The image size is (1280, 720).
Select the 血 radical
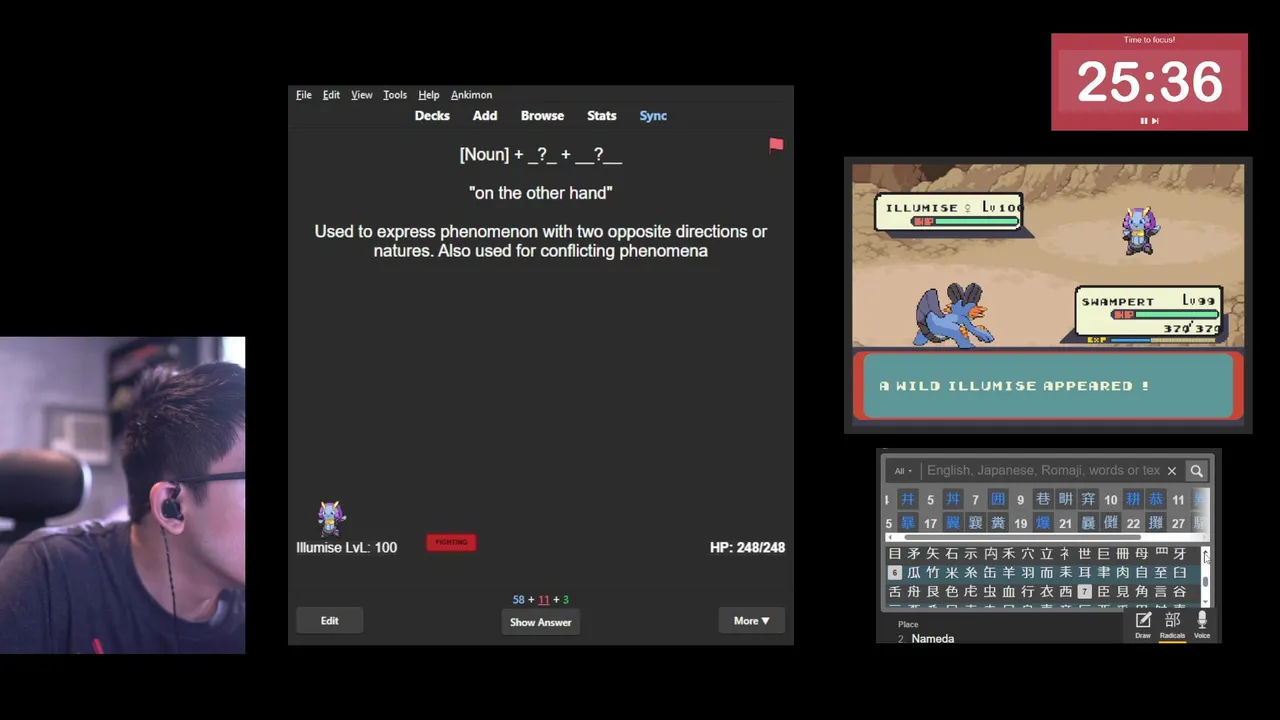(x=1009, y=592)
